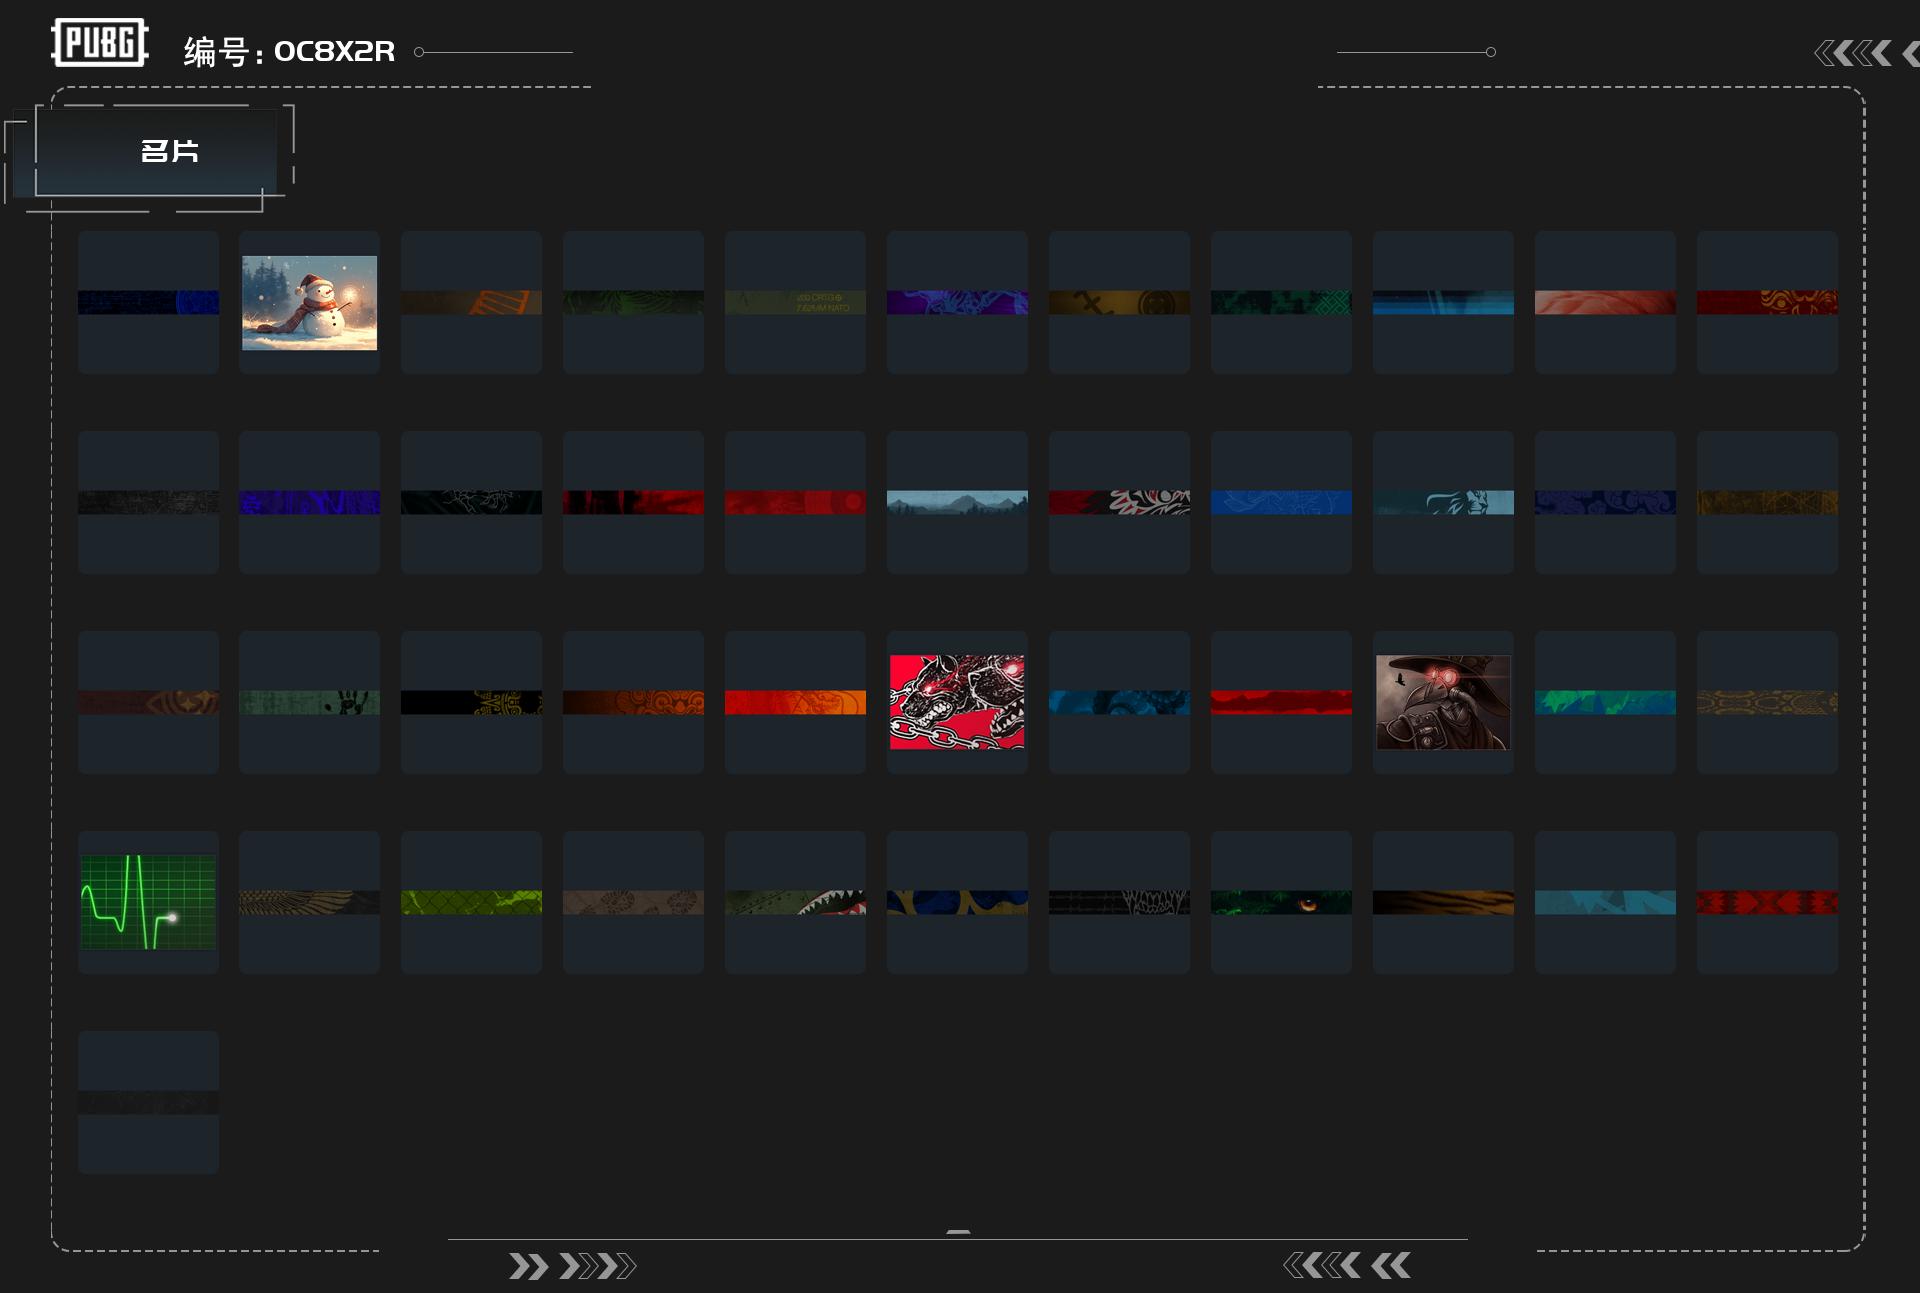The height and width of the screenshot is (1293, 1920).
Task: Pick the dark green nameplate with orange eye
Action: [x=1281, y=902]
